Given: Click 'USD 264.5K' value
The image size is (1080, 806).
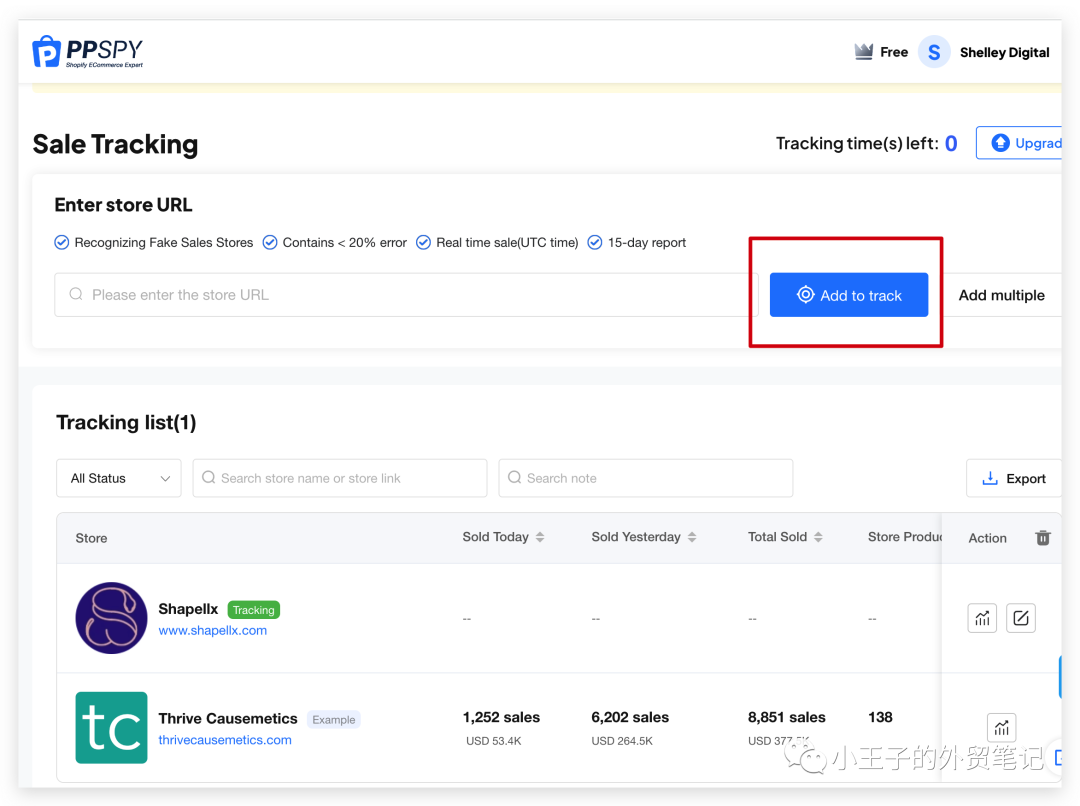Looking at the screenshot, I should (x=622, y=741).
